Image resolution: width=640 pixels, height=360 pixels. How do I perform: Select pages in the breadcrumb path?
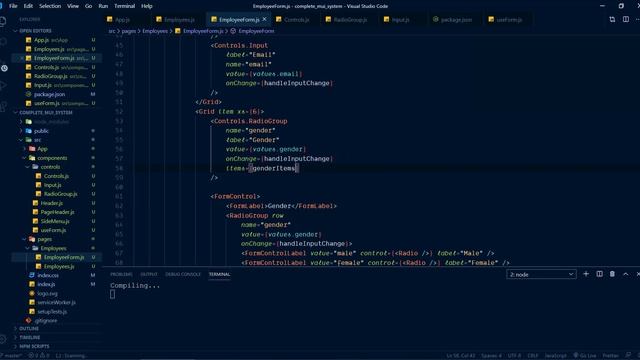pos(128,31)
